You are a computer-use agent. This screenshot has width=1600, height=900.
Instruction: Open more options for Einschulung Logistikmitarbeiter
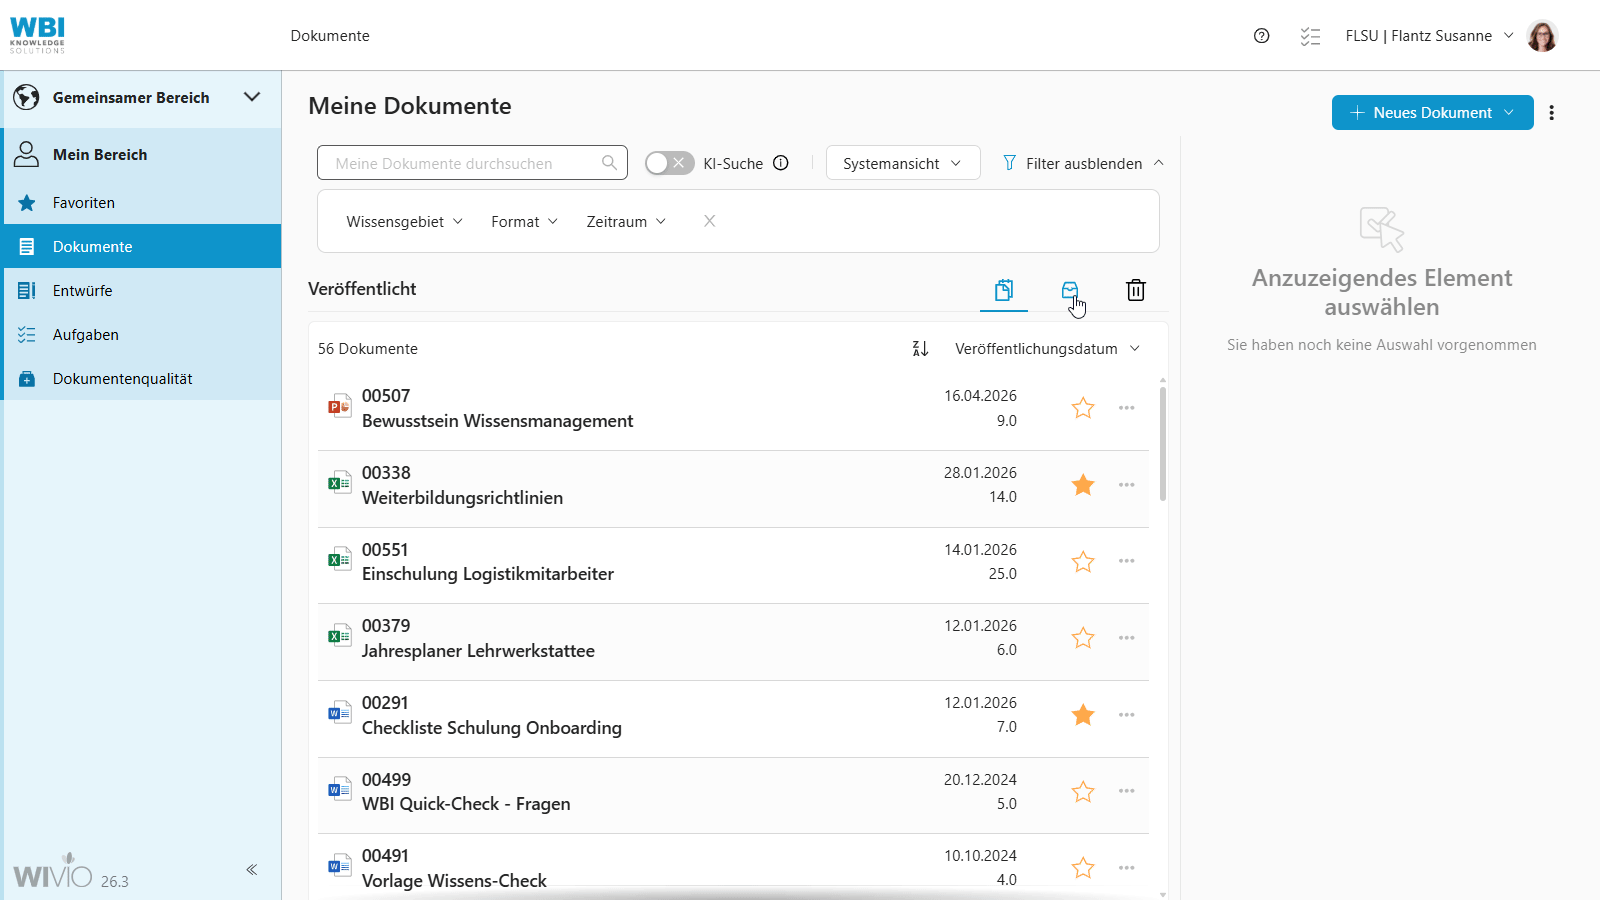[x=1127, y=561]
